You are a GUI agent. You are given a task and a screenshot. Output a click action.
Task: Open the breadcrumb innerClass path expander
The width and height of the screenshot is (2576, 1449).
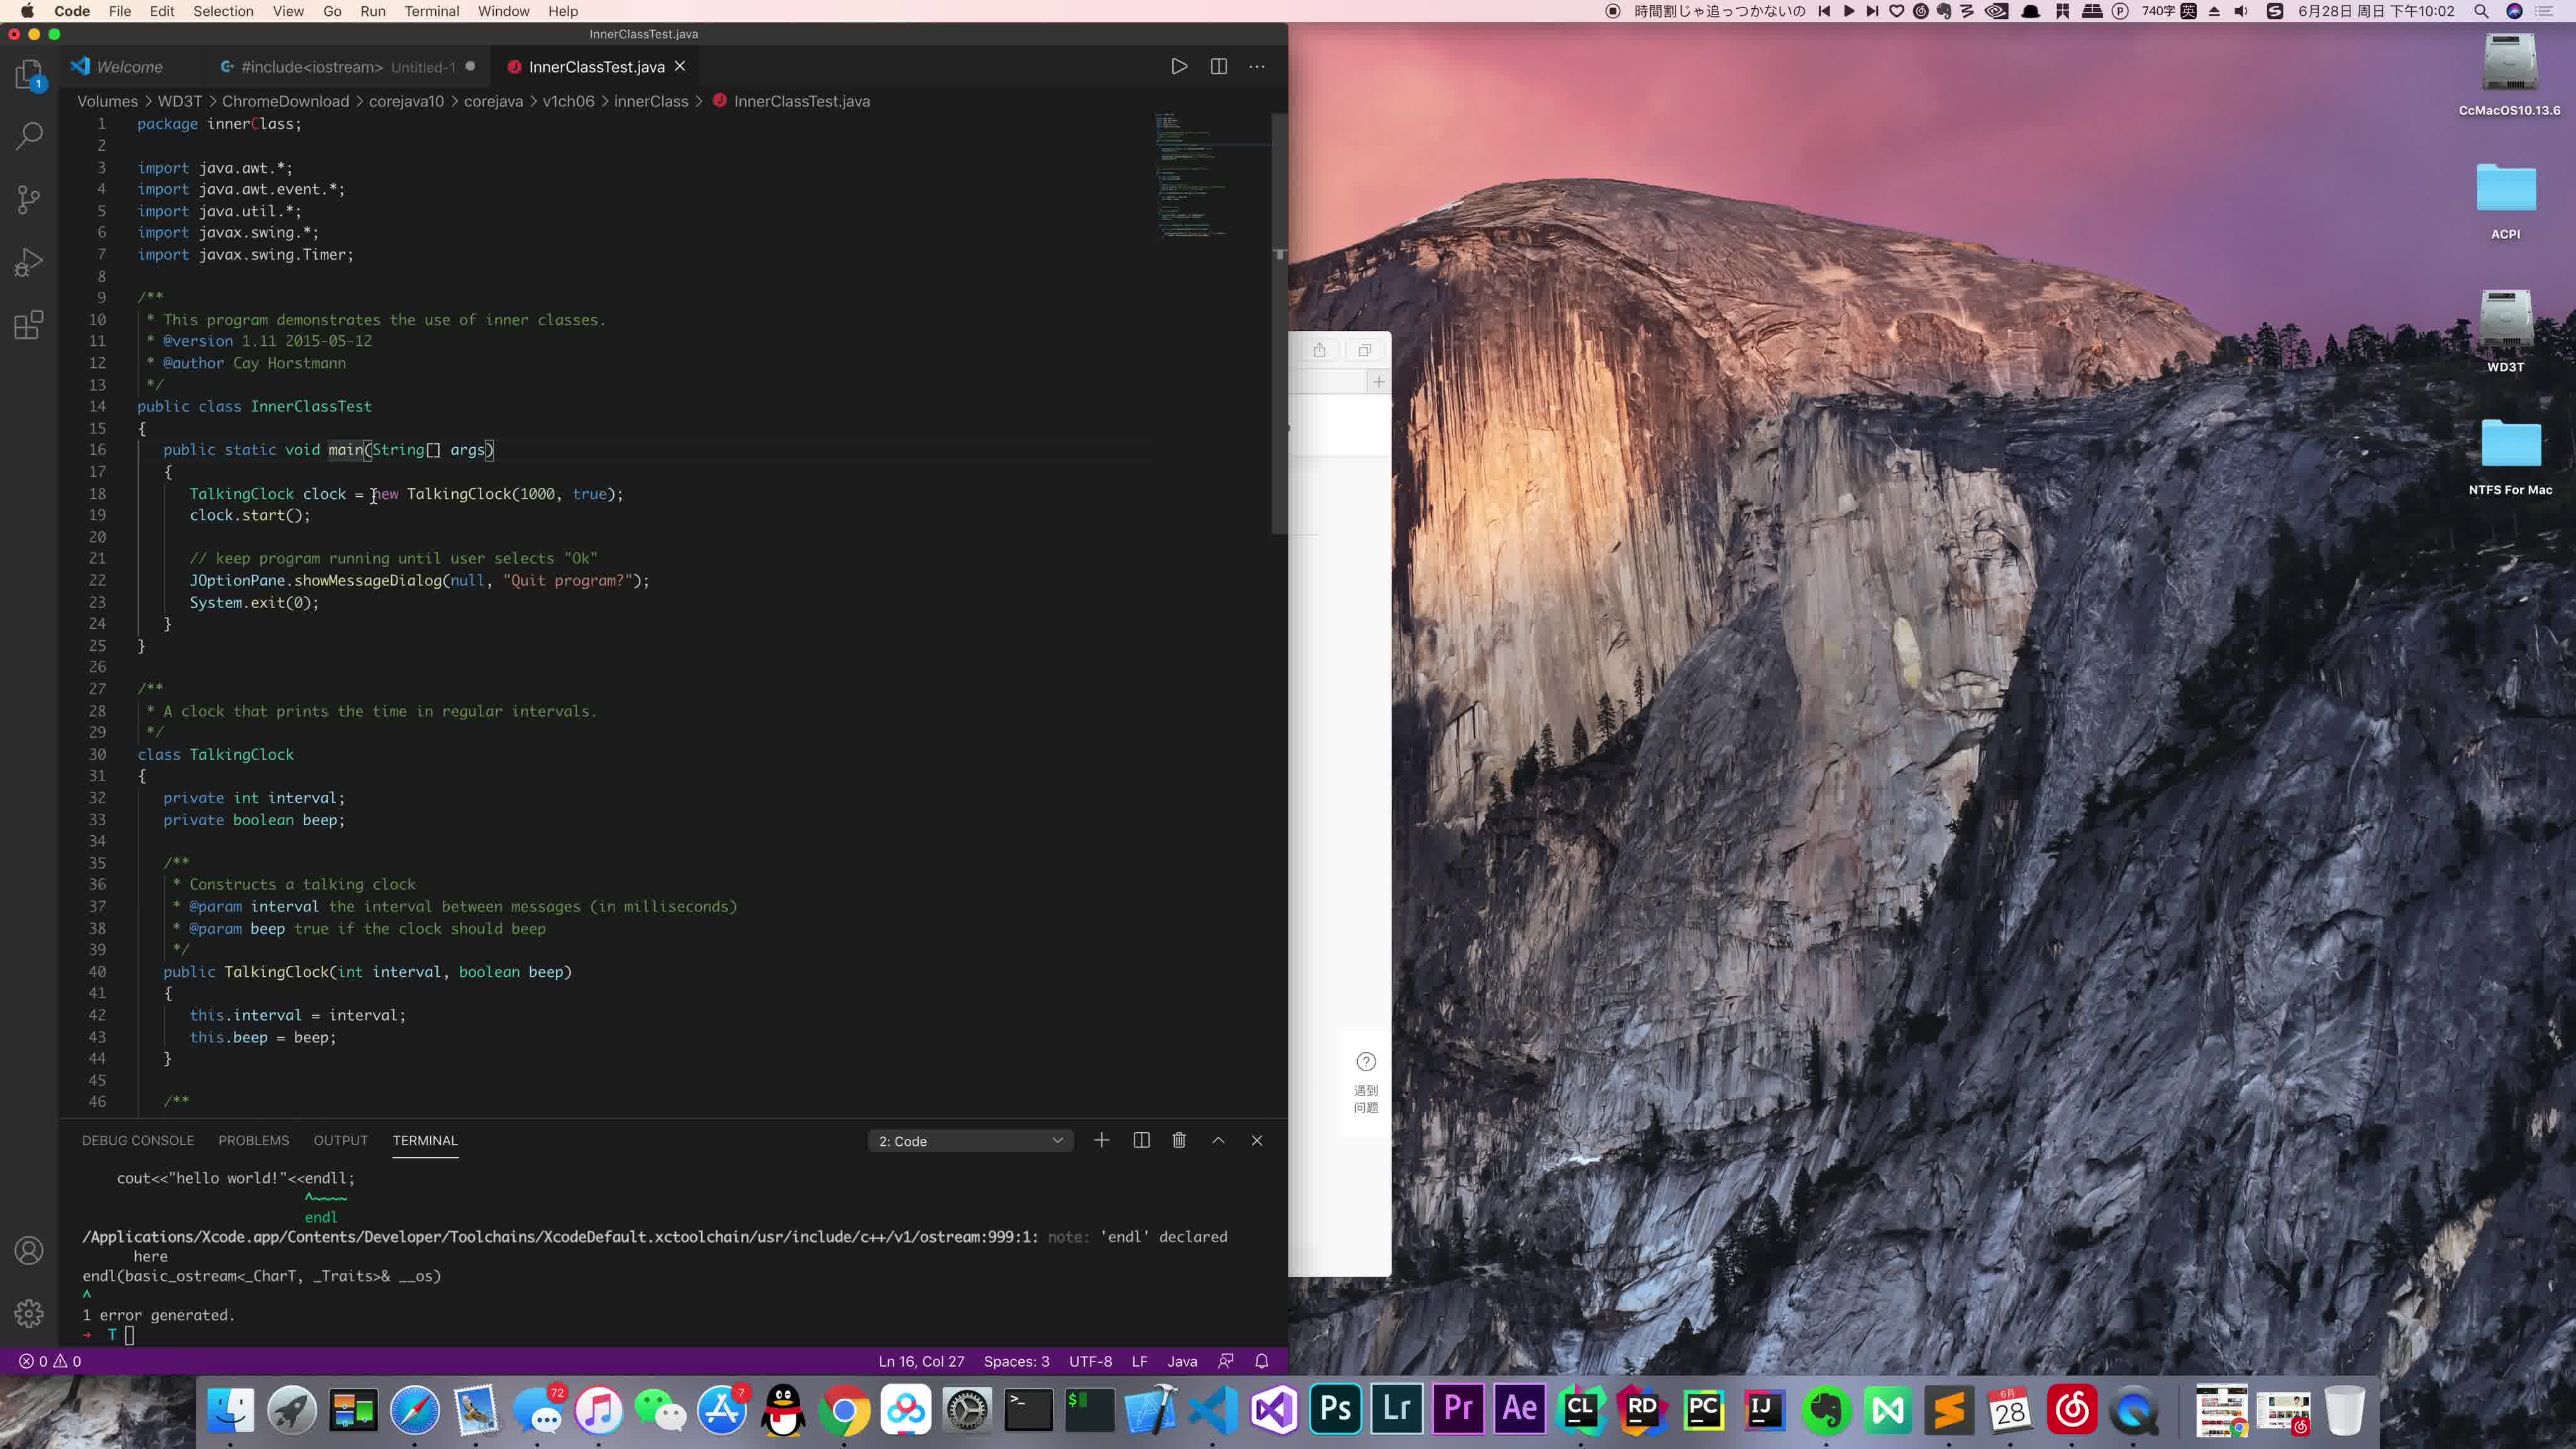coord(651,101)
